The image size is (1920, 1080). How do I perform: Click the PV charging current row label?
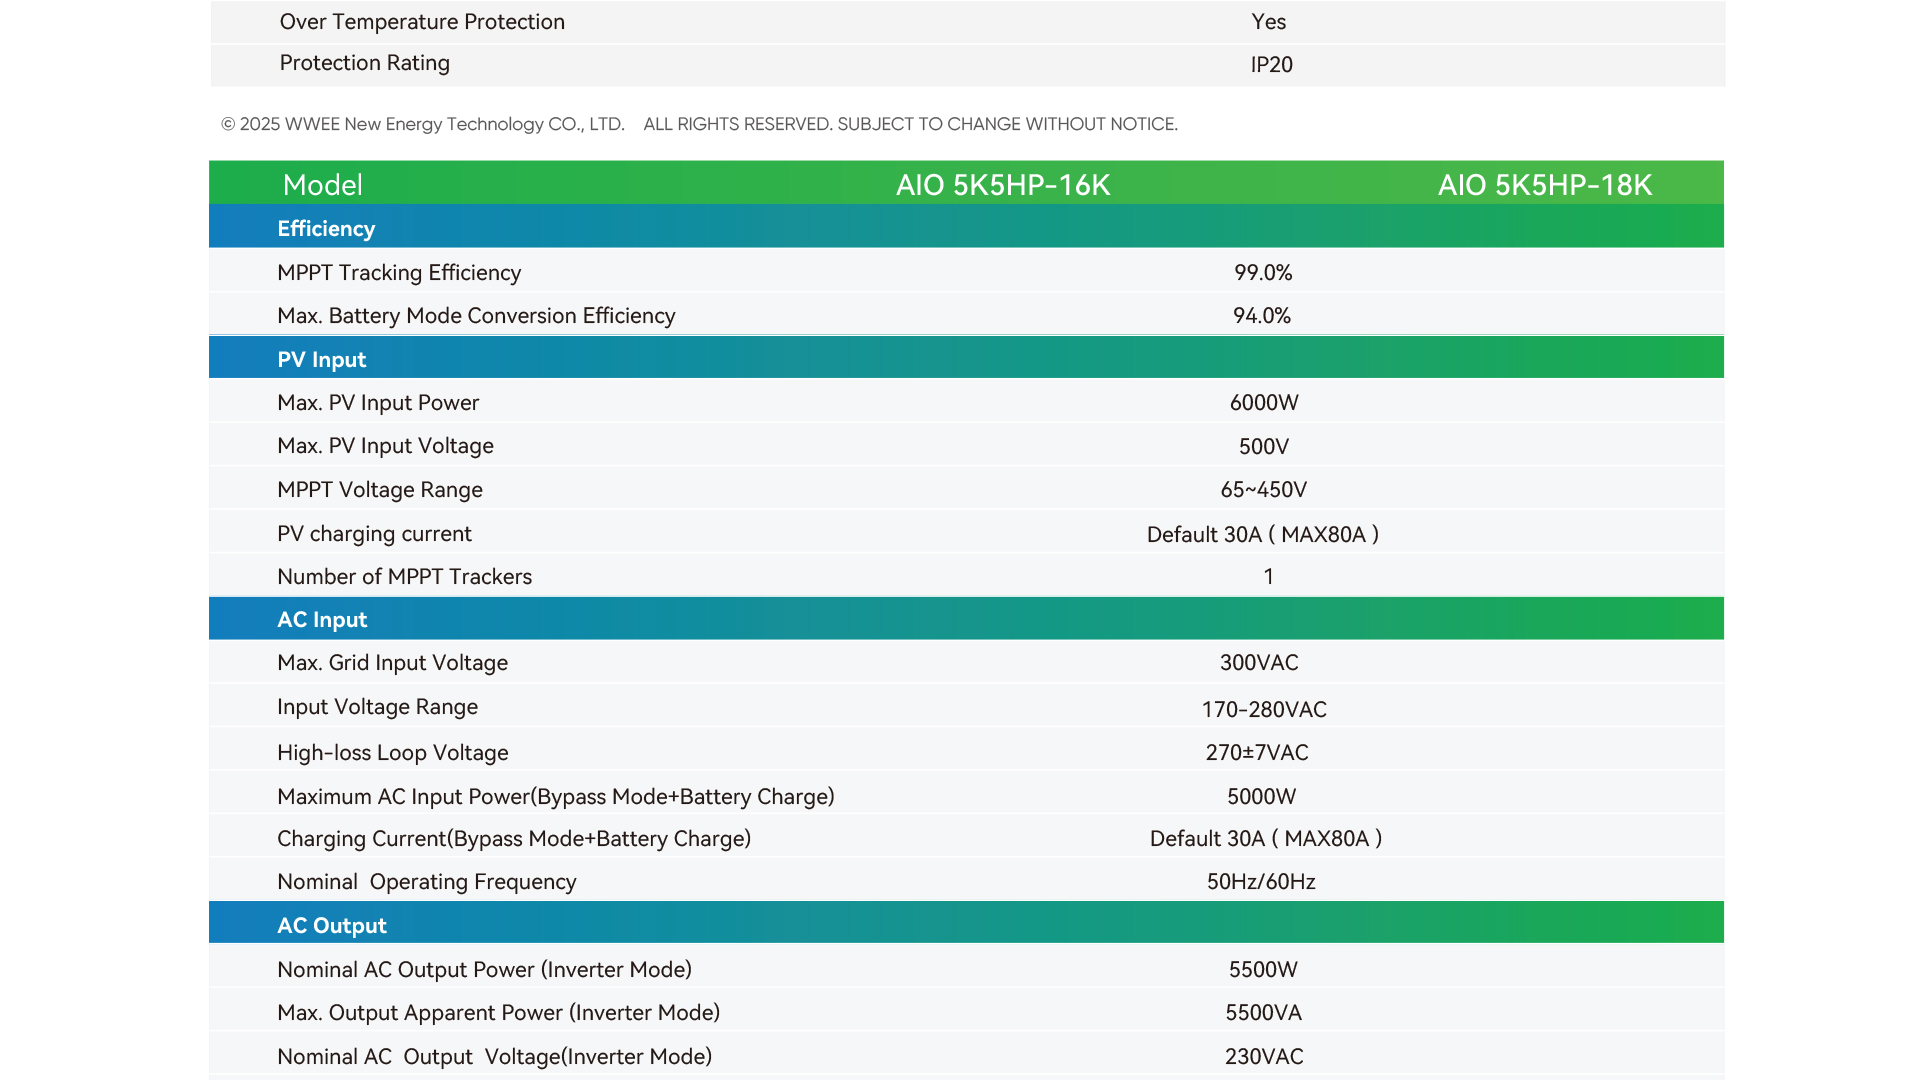click(x=374, y=533)
